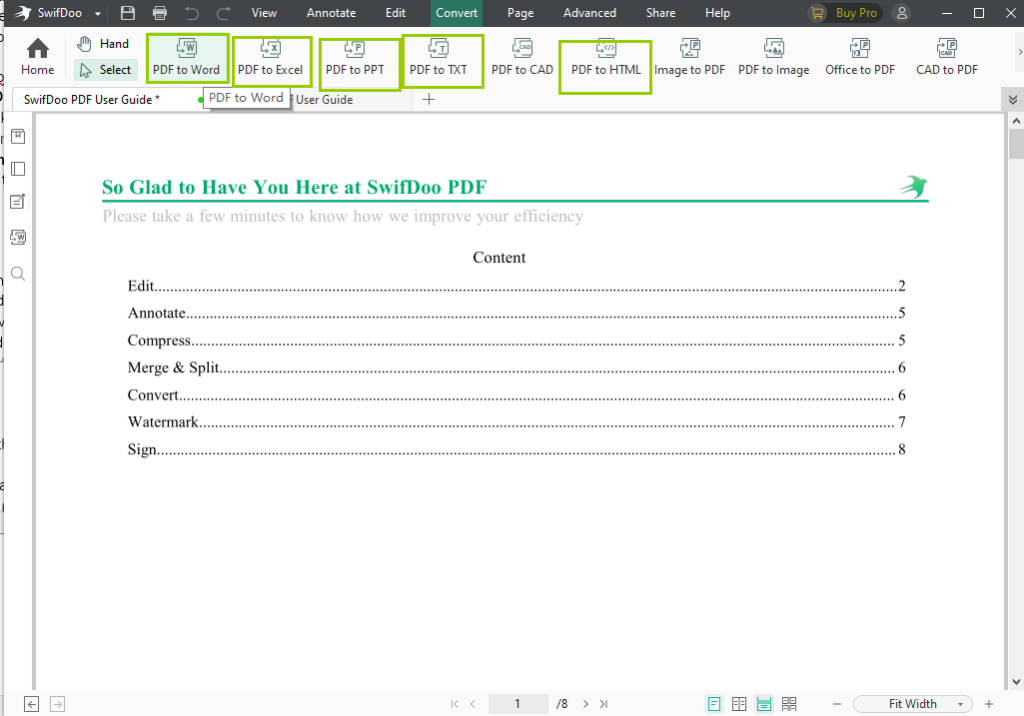
Task: Choose Office to PDF conversion
Action: coord(860,57)
